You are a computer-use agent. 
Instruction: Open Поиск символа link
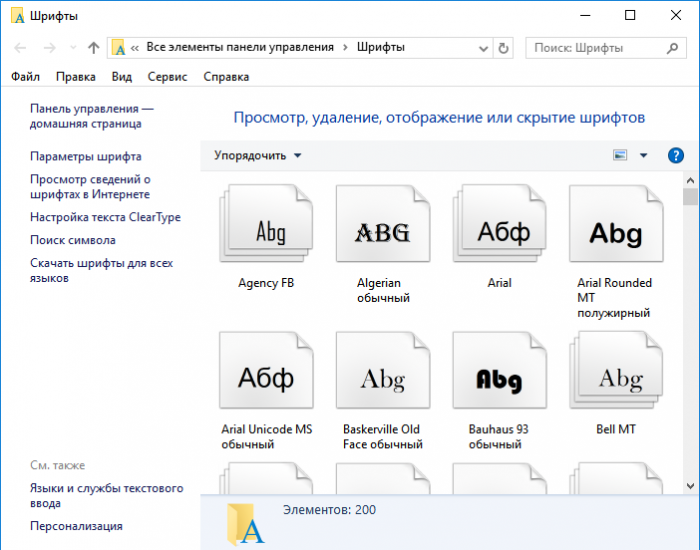click(x=73, y=240)
